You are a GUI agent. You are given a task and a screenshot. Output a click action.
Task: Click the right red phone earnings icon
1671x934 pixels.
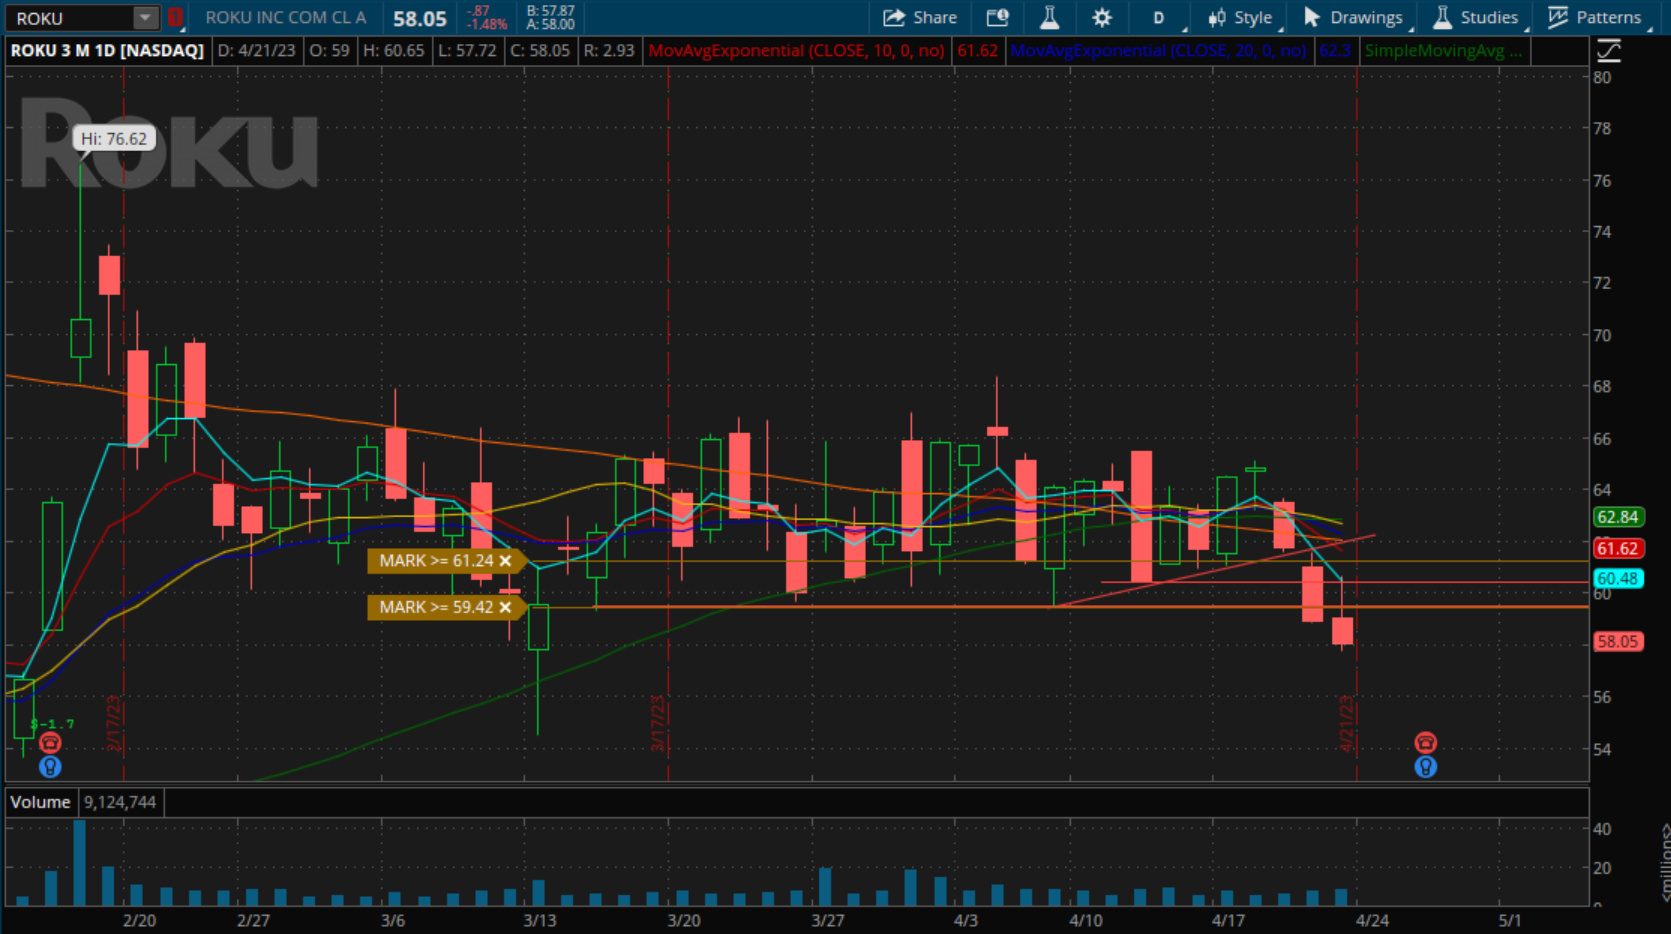click(x=1426, y=743)
